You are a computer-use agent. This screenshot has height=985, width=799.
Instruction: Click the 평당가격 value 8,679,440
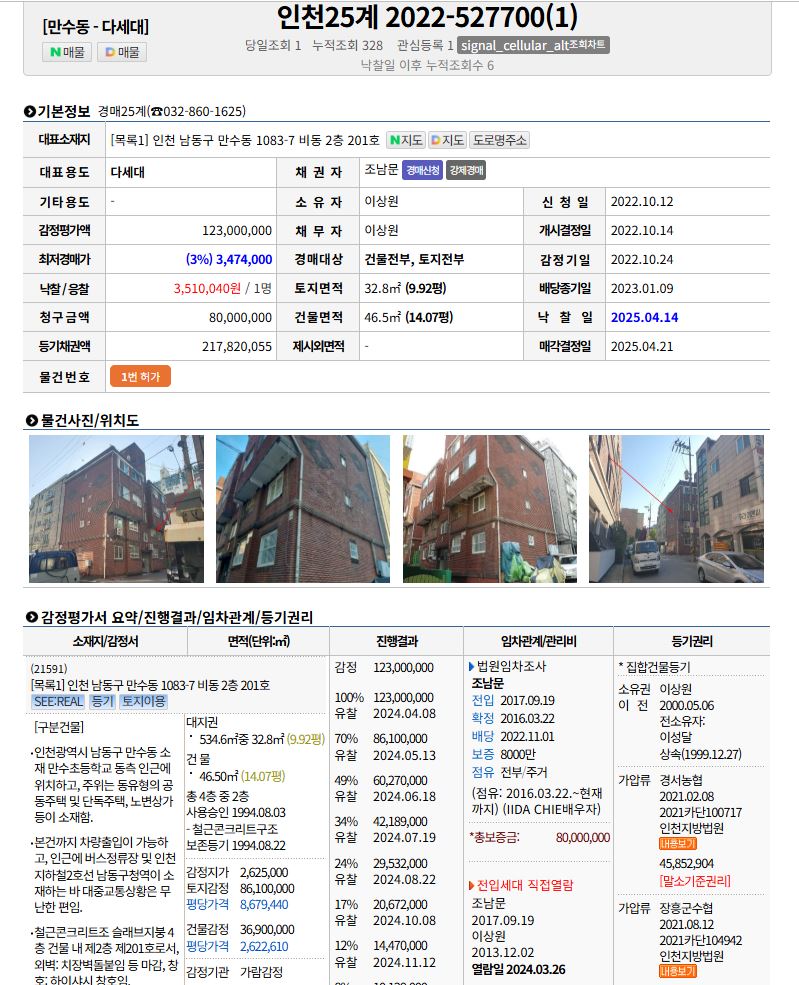click(x=264, y=905)
